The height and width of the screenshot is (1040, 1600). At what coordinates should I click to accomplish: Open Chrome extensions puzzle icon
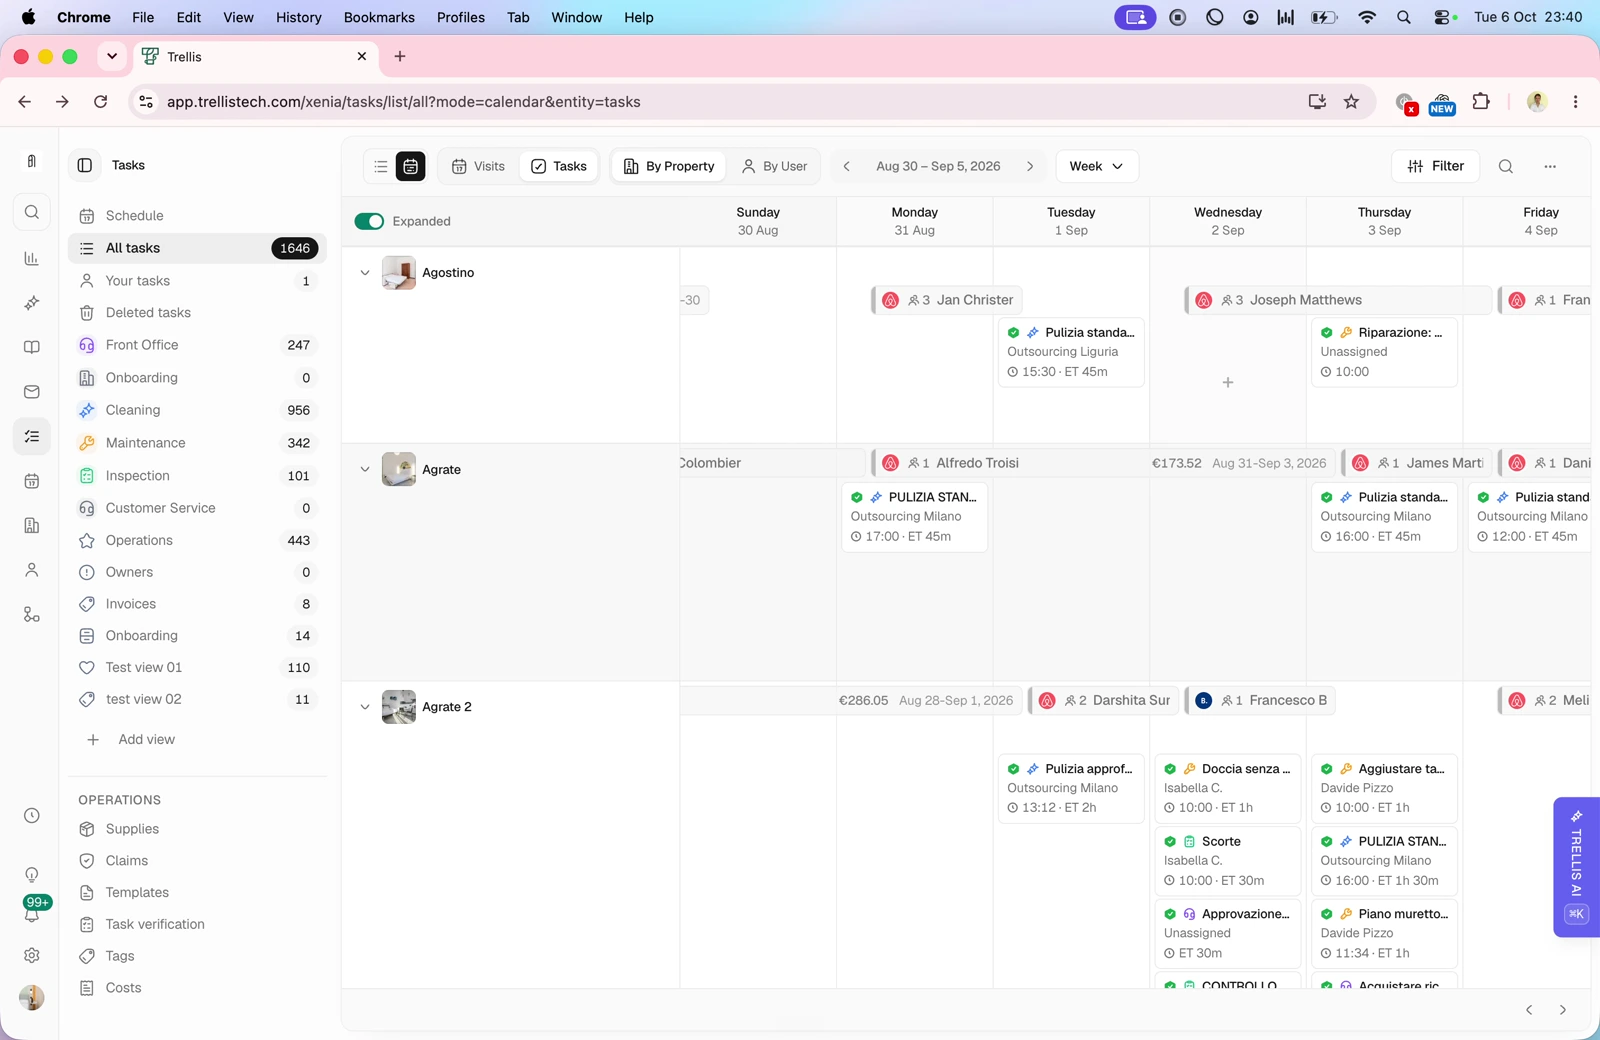pos(1481,101)
